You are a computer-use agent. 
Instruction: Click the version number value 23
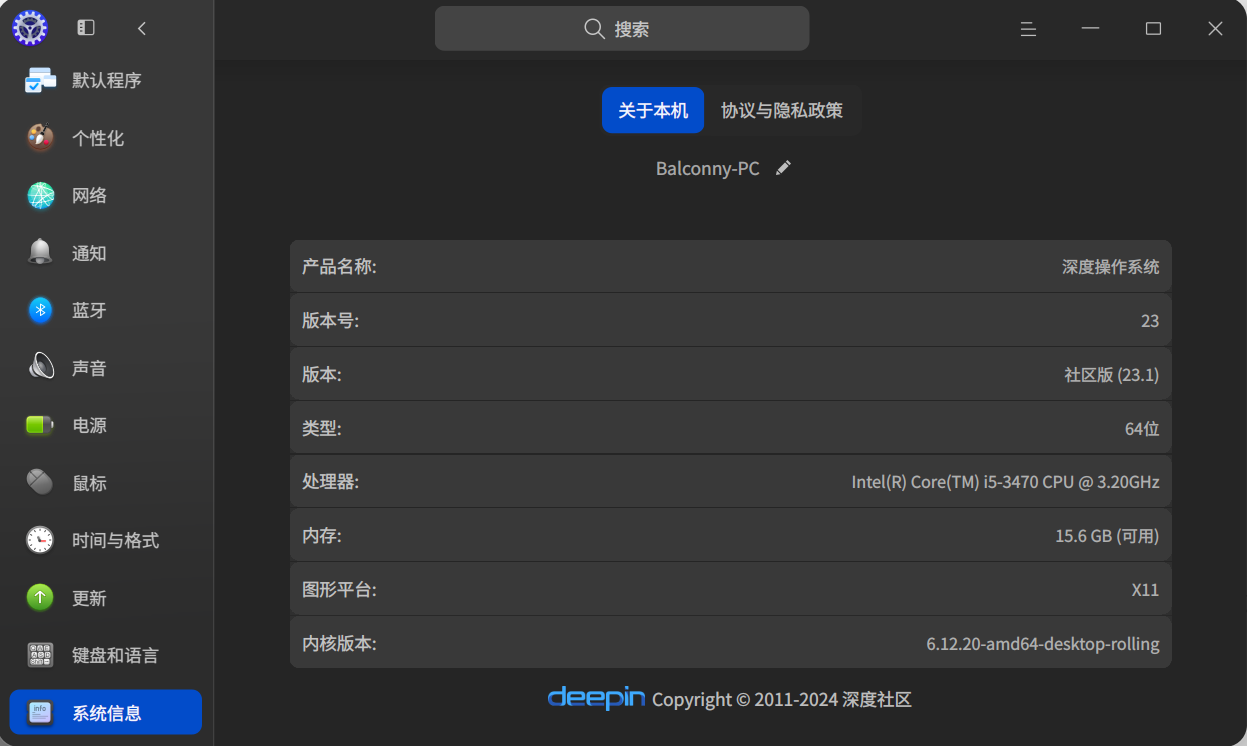tap(1150, 320)
